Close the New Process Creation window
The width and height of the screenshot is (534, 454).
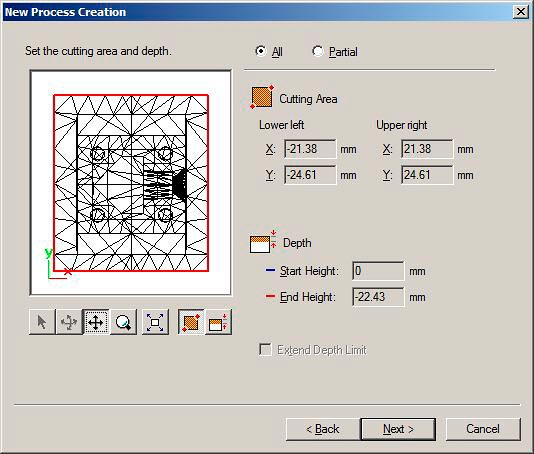(521, 12)
